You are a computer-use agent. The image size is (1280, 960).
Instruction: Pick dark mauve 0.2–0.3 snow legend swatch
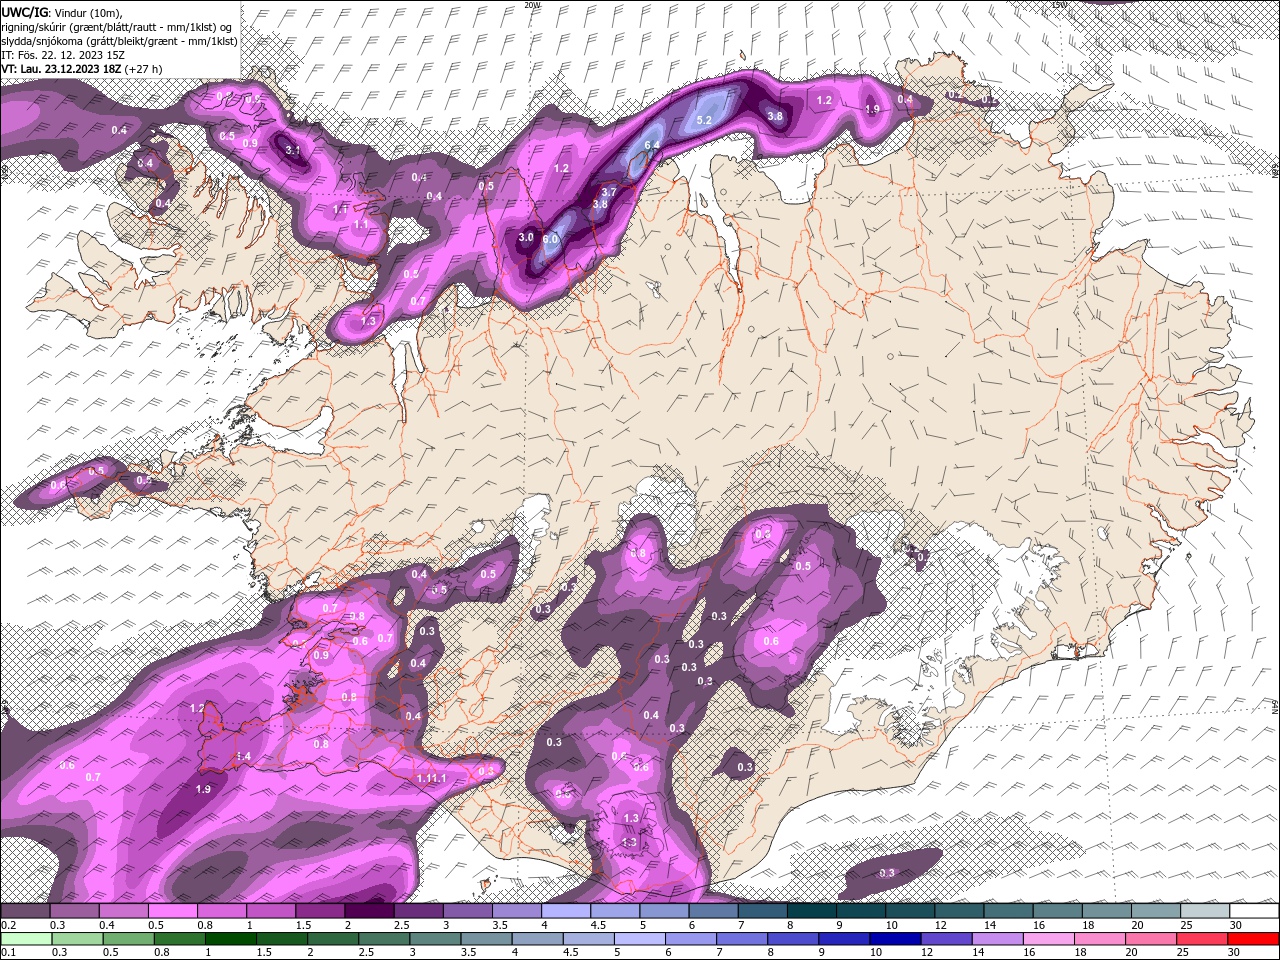(x=26, y=911)
